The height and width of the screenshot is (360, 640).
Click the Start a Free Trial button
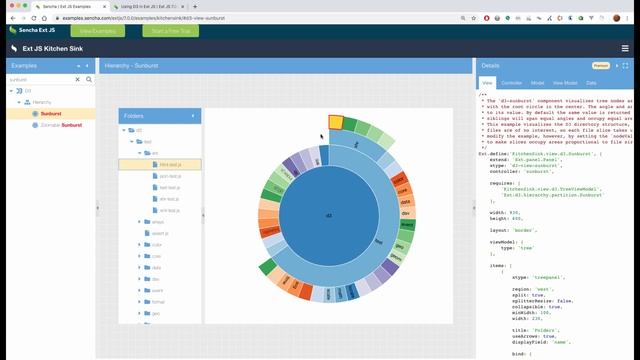(x=171, y=31)
